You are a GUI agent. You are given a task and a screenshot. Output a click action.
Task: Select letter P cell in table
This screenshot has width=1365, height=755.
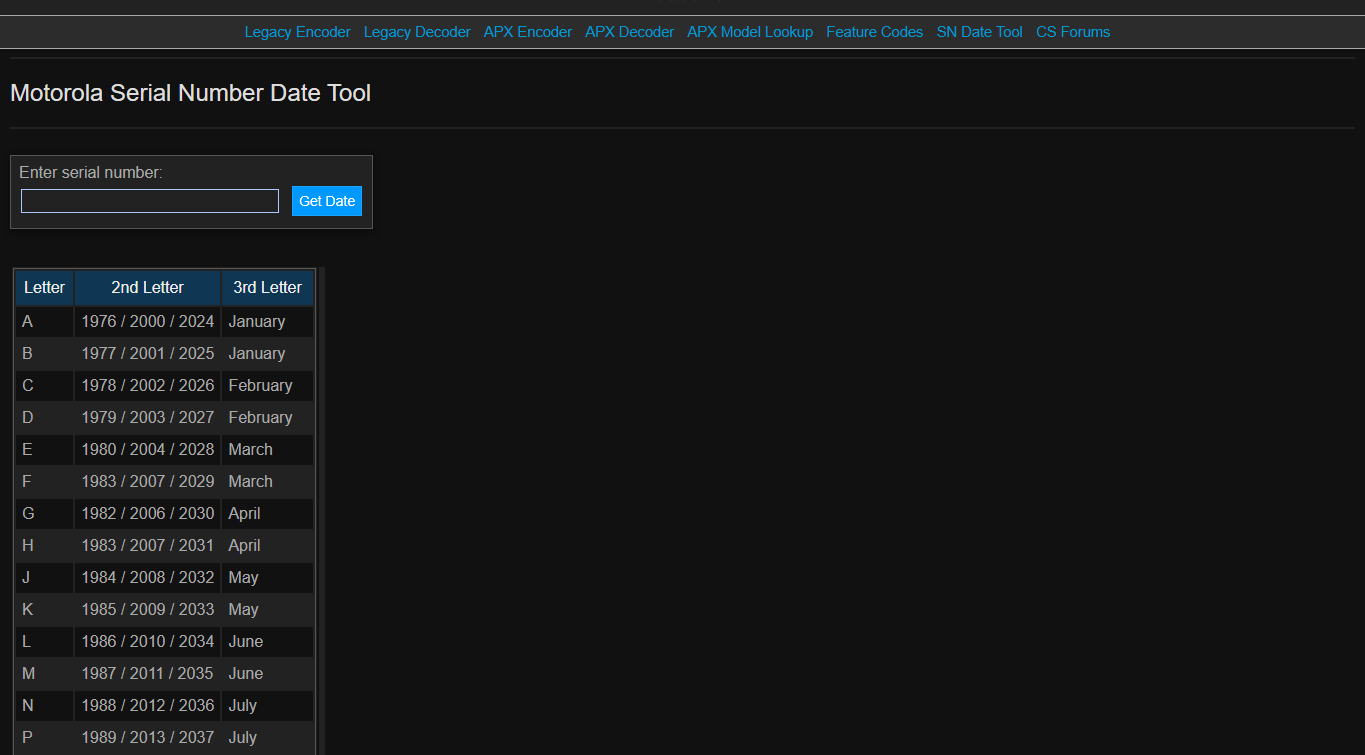[x=44, y=738]
